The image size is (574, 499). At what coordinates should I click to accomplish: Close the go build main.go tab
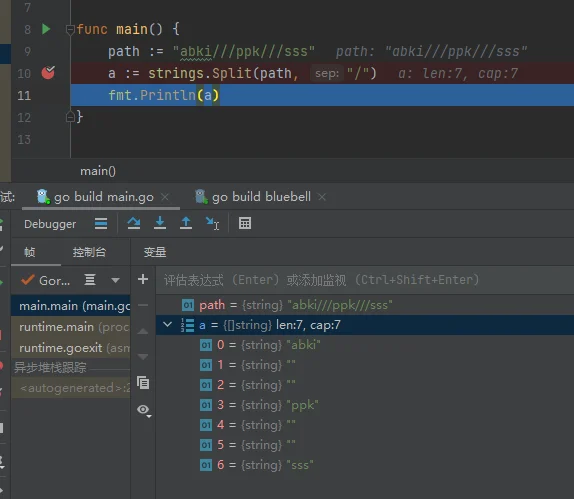[165, 197]
